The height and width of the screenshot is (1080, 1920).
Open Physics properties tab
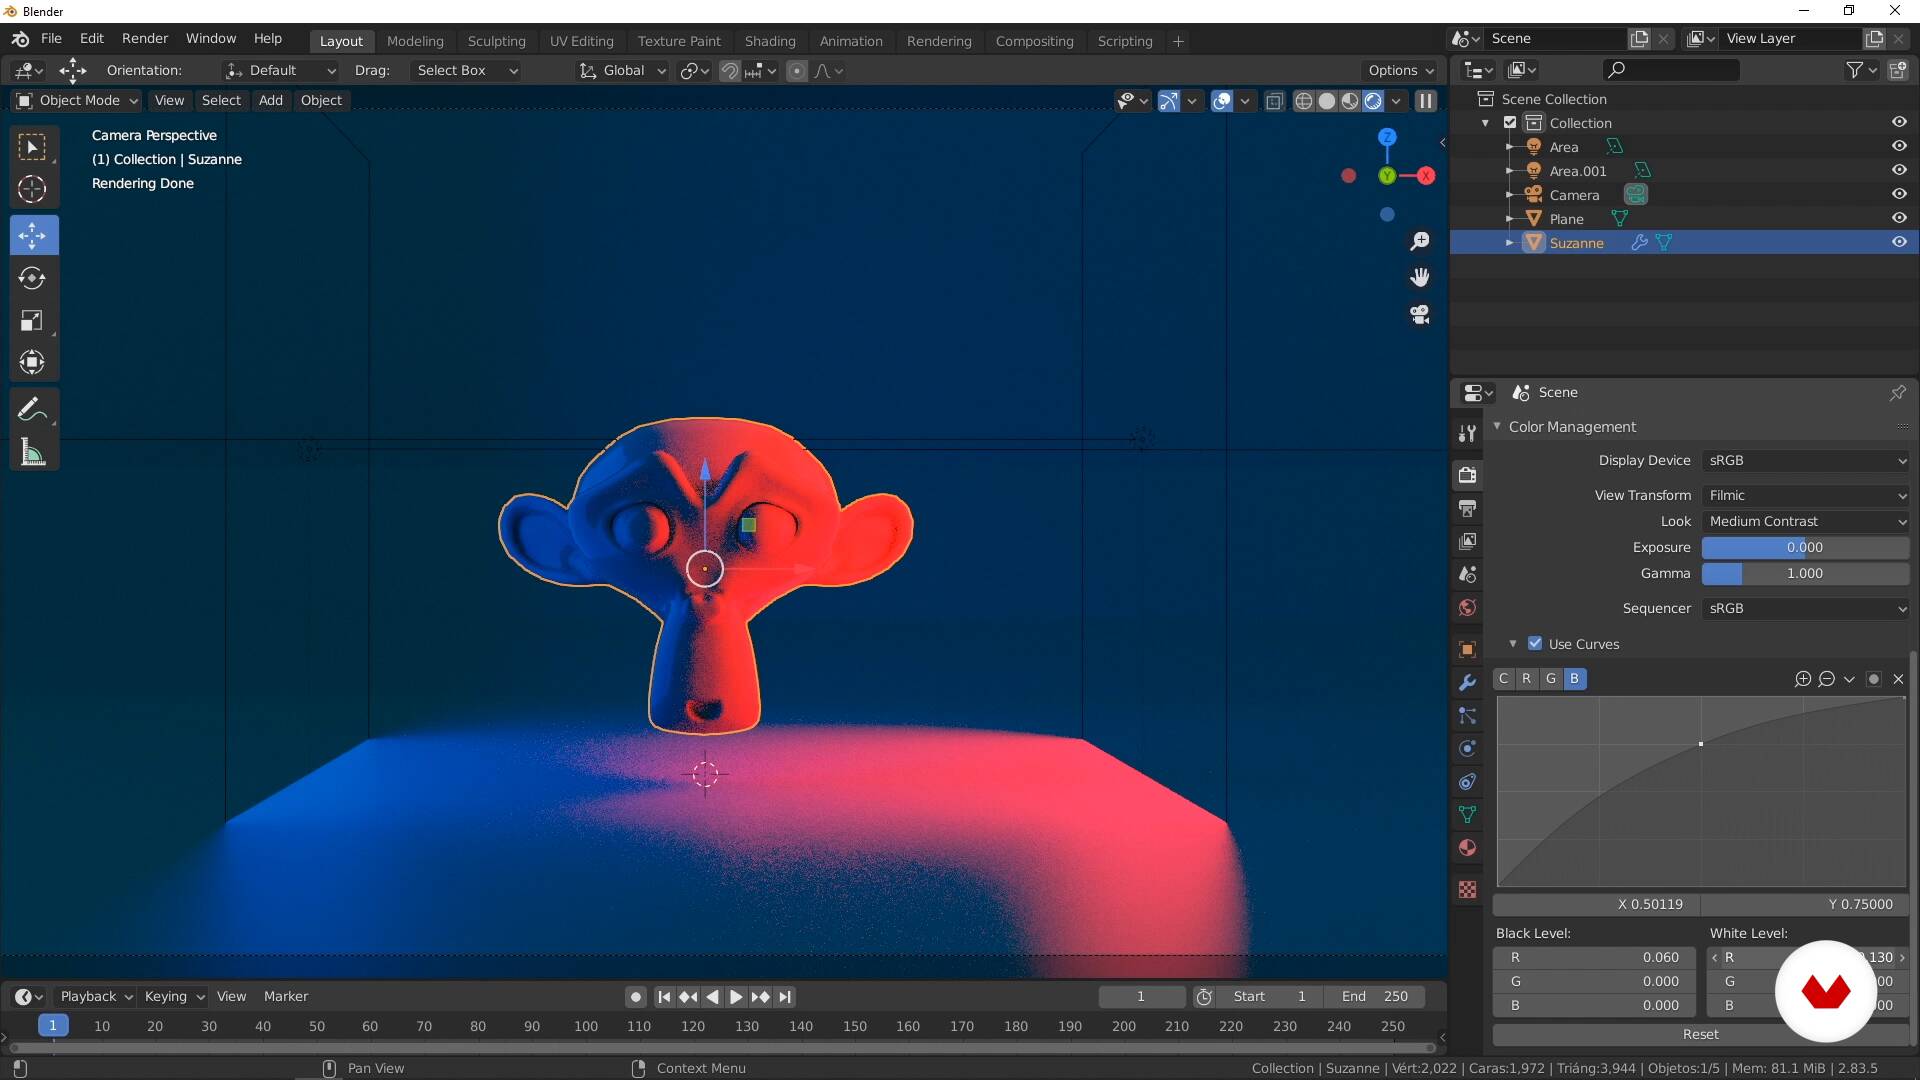(1467, 748)
